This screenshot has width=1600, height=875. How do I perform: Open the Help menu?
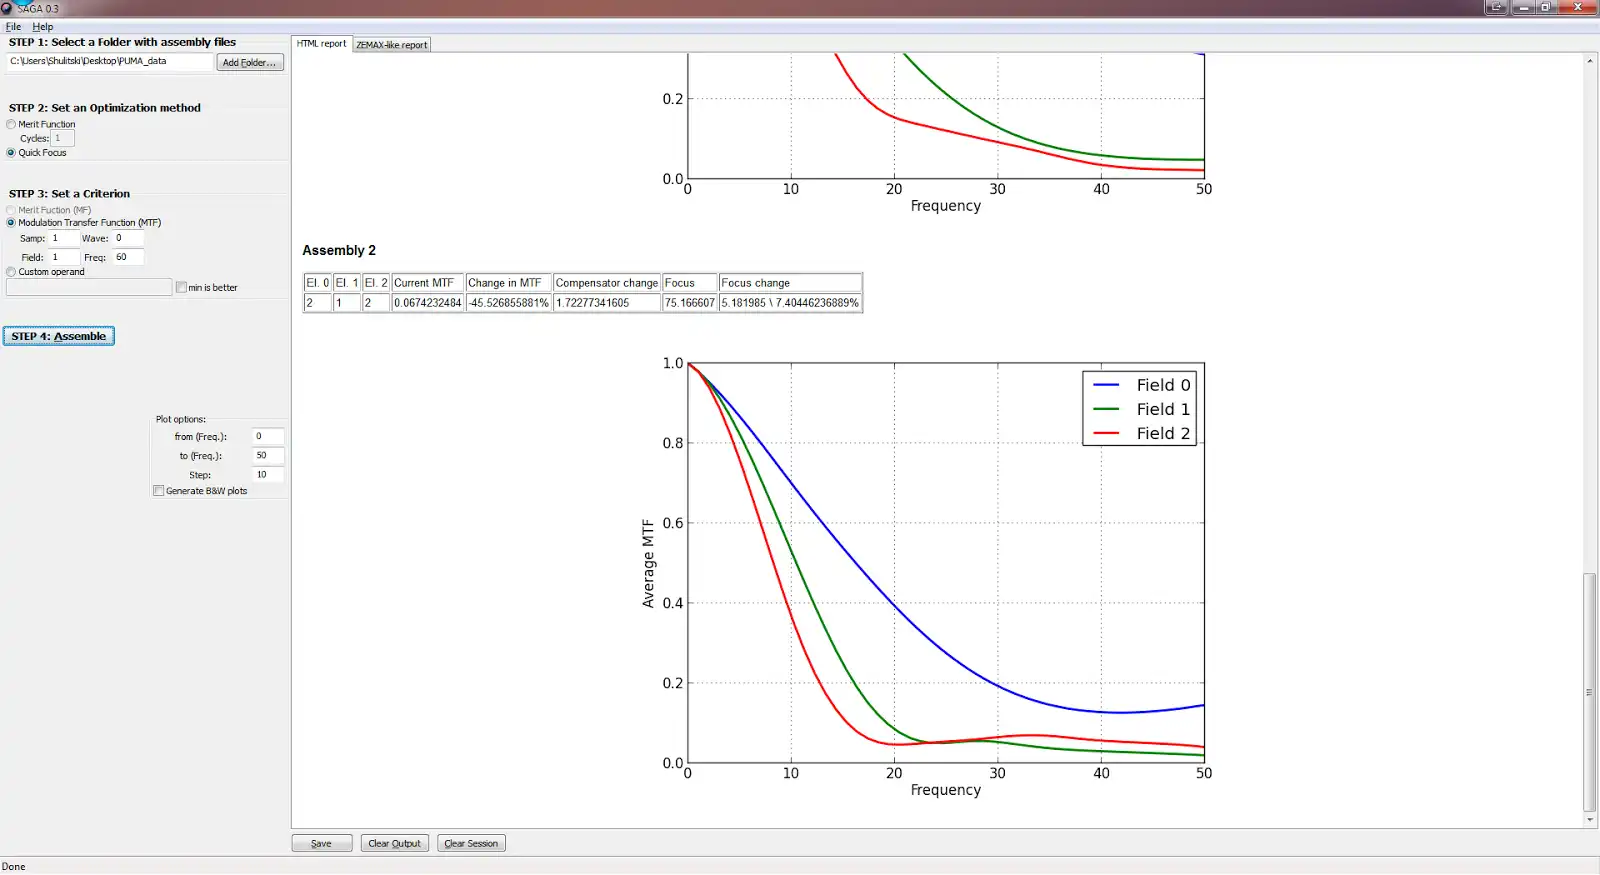pyautogui.click(x=42, y=27)
